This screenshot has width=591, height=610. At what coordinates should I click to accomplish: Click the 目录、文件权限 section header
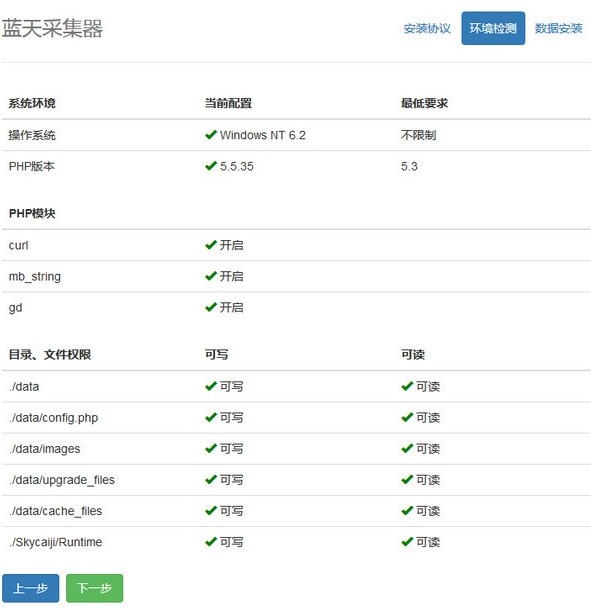[50, 354]
